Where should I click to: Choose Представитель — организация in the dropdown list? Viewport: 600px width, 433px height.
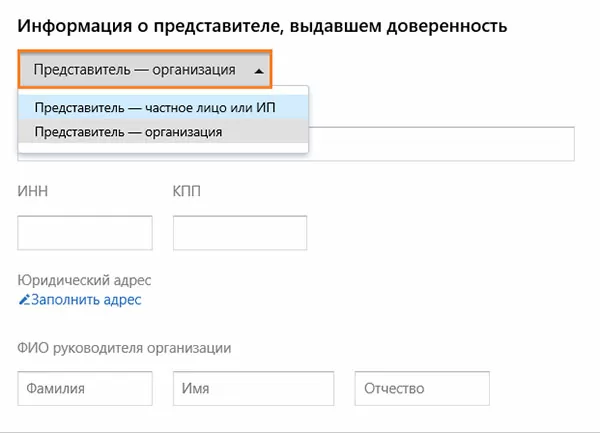click(128, 131)
